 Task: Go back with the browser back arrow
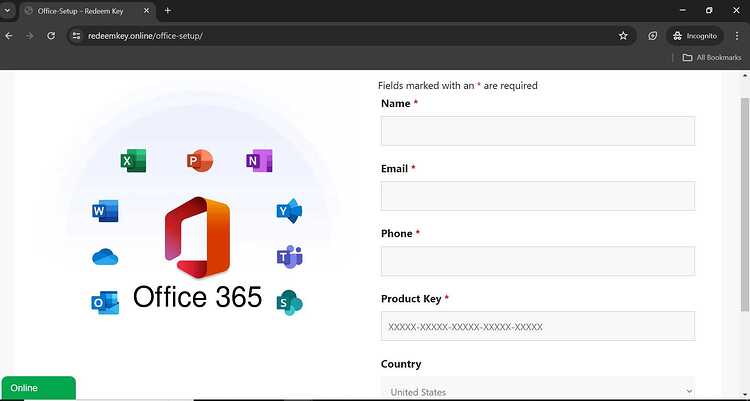[x=9, y=36]
